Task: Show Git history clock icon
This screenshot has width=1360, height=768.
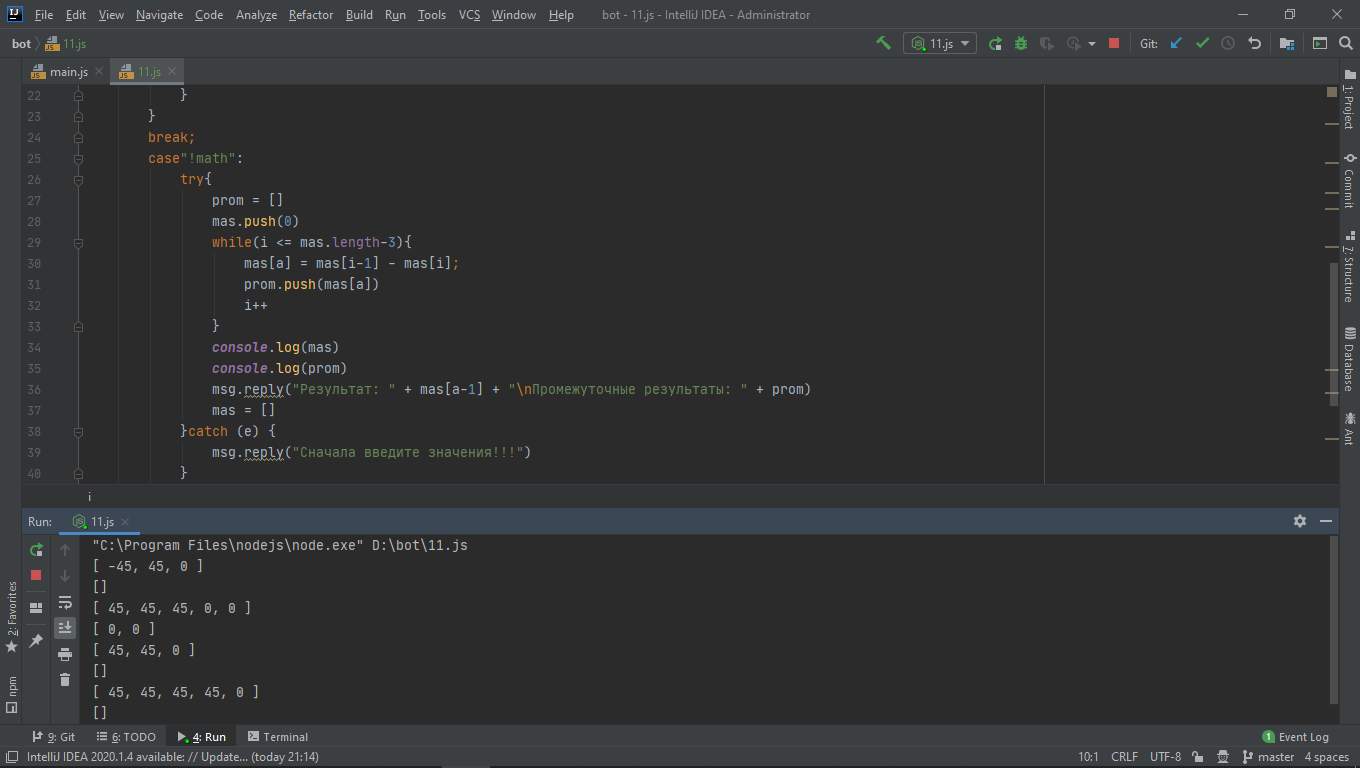Action: [1228, 43]
